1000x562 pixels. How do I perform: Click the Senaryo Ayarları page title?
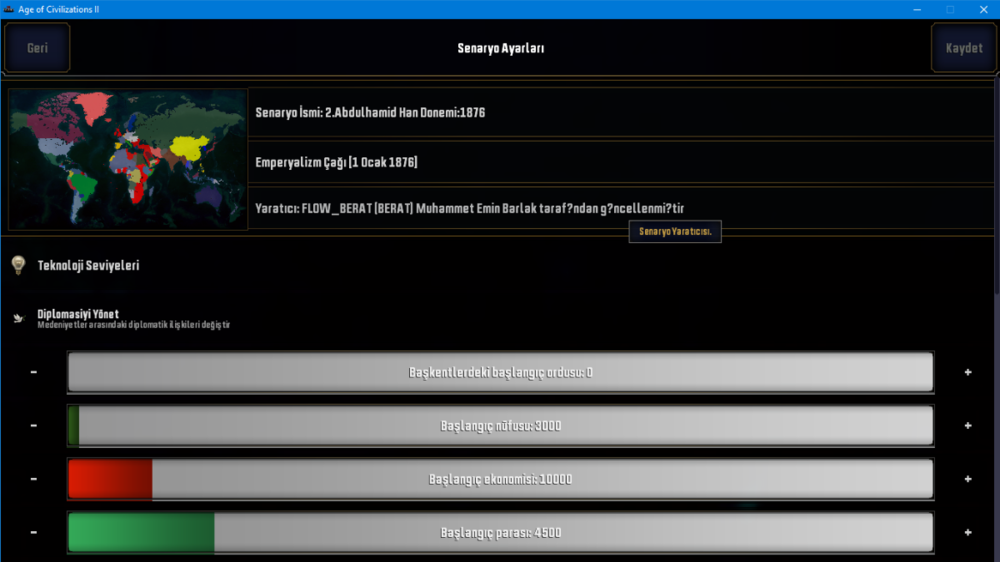pyautogui.click(x=501, y=48)
